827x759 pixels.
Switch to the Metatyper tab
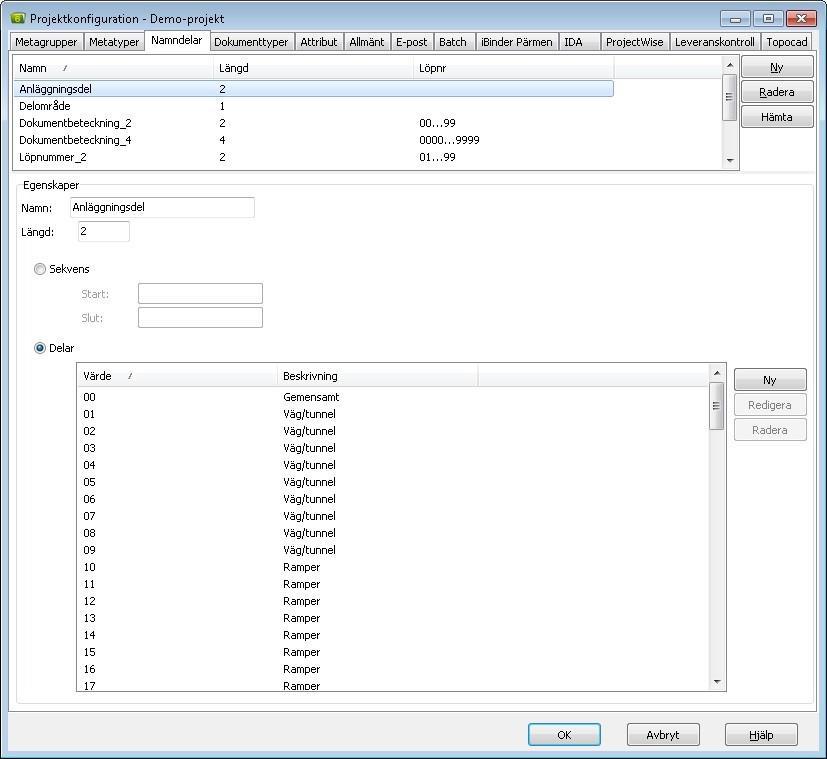[x=114, y=42]
